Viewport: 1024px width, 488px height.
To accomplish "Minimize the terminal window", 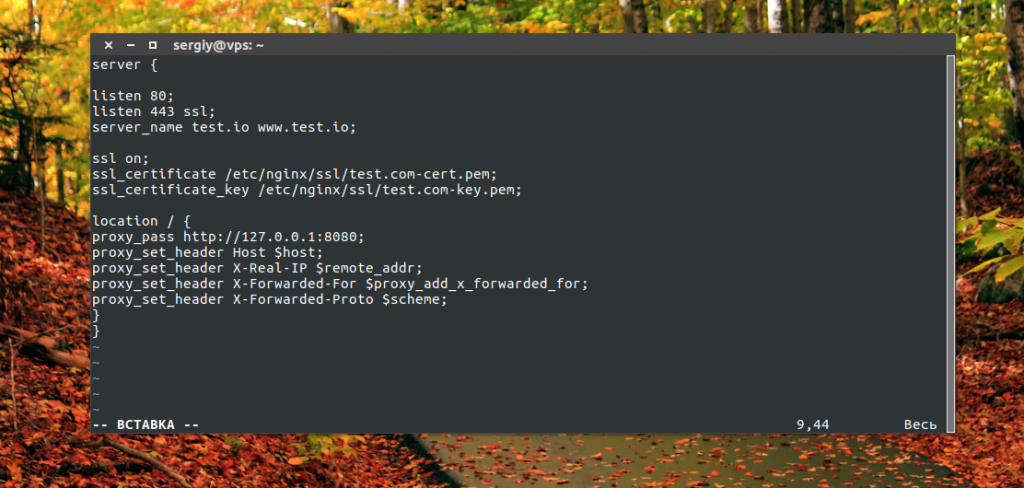I will click(x=130, y=45).
